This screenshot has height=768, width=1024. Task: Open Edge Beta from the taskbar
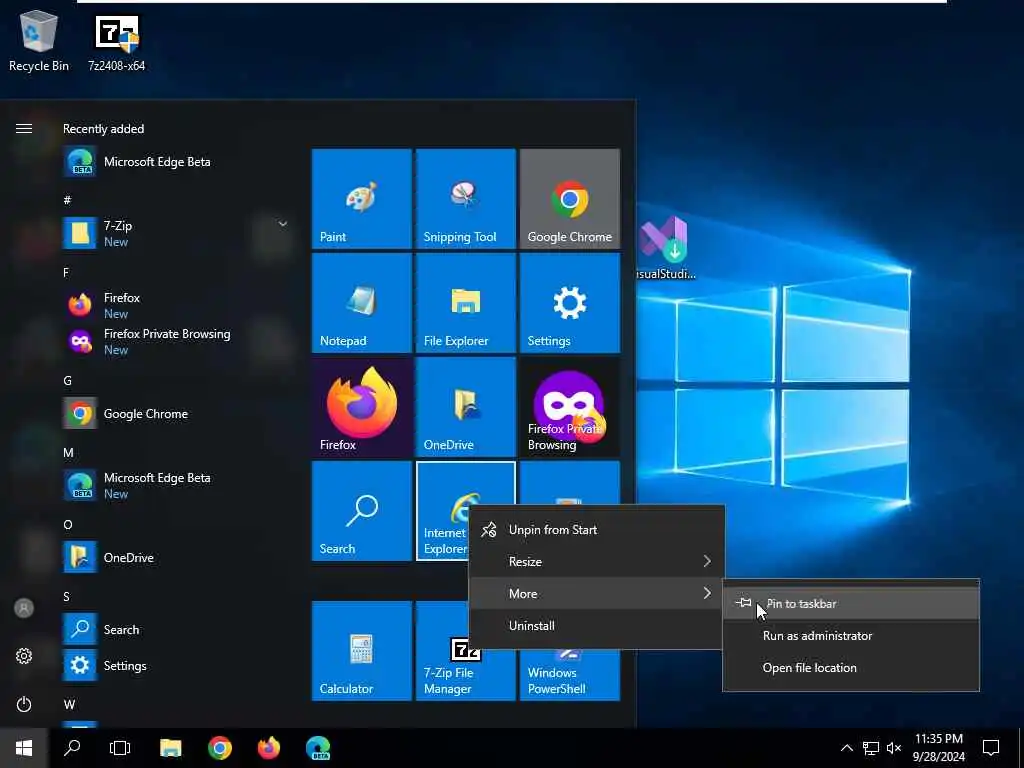tap(318, 748)
